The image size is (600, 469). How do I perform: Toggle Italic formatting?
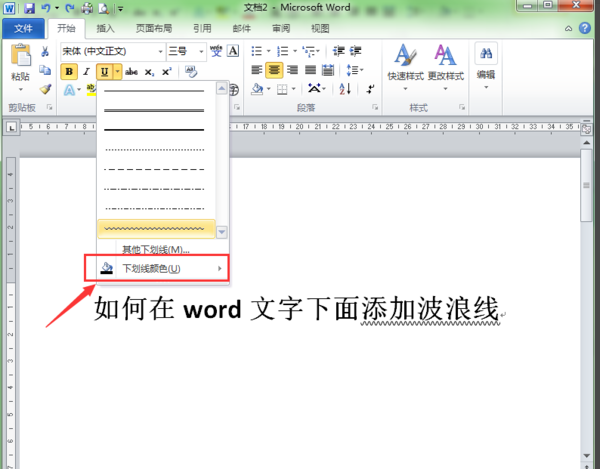(87, 72)
